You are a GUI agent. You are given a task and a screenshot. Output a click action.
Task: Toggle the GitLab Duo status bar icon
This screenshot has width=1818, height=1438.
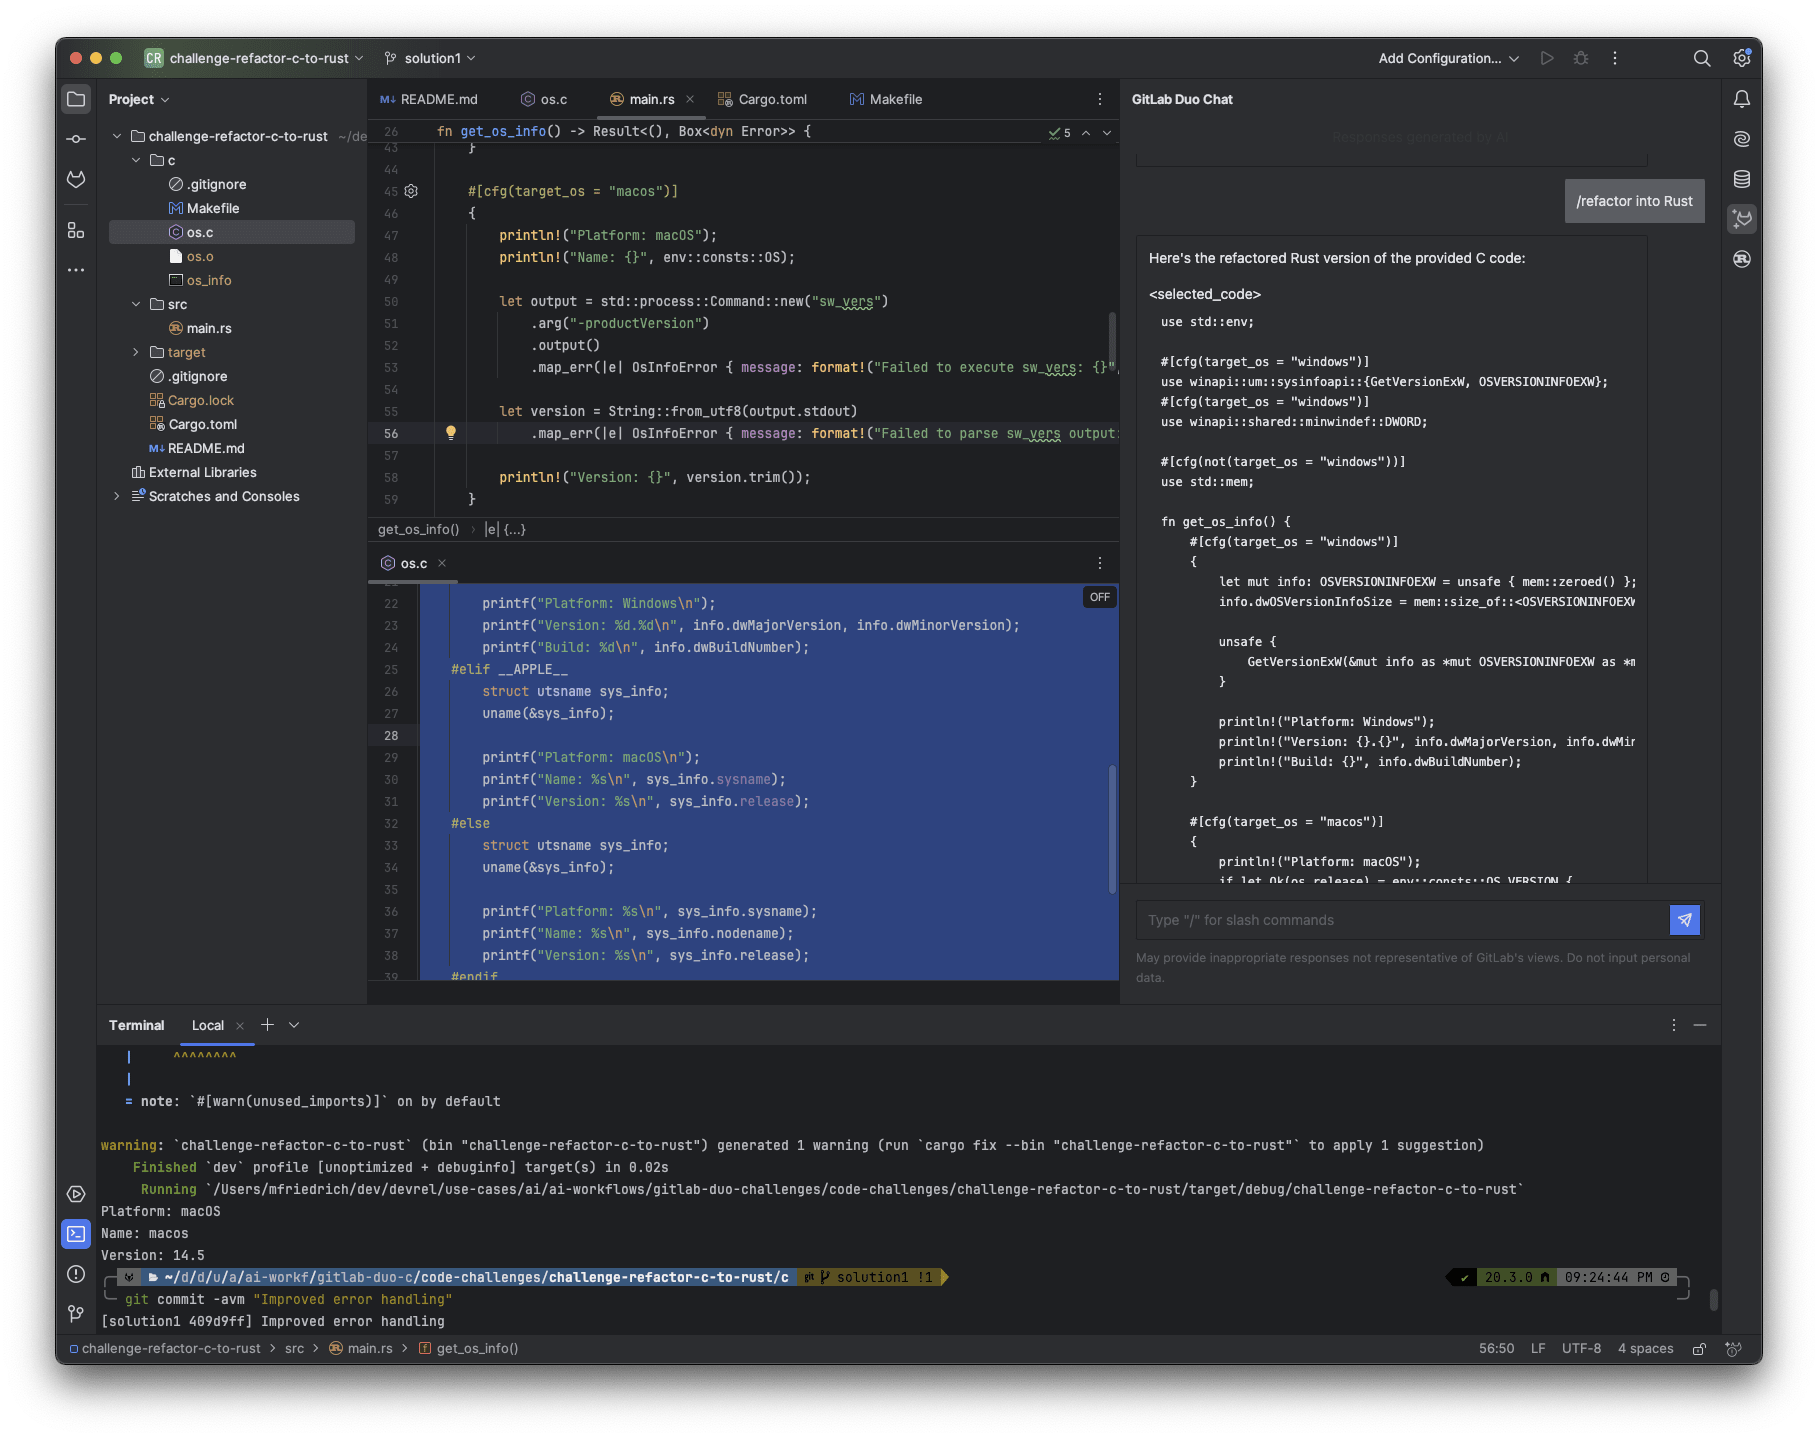pos(1734,1348)
